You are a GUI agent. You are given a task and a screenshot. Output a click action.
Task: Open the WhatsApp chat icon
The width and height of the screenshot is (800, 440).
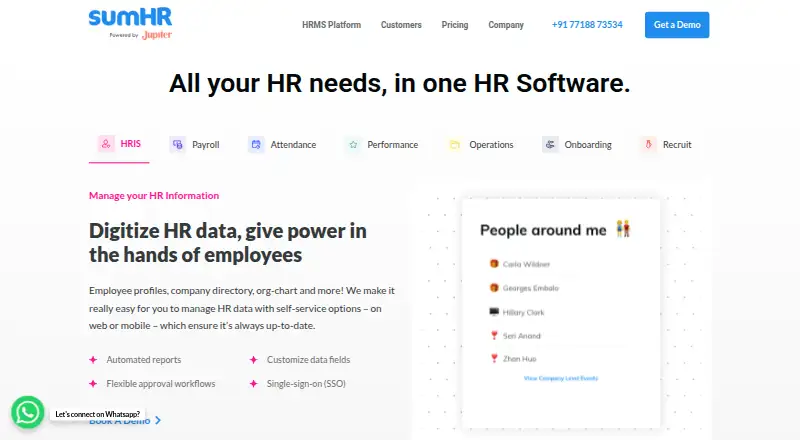coord(28,412)
